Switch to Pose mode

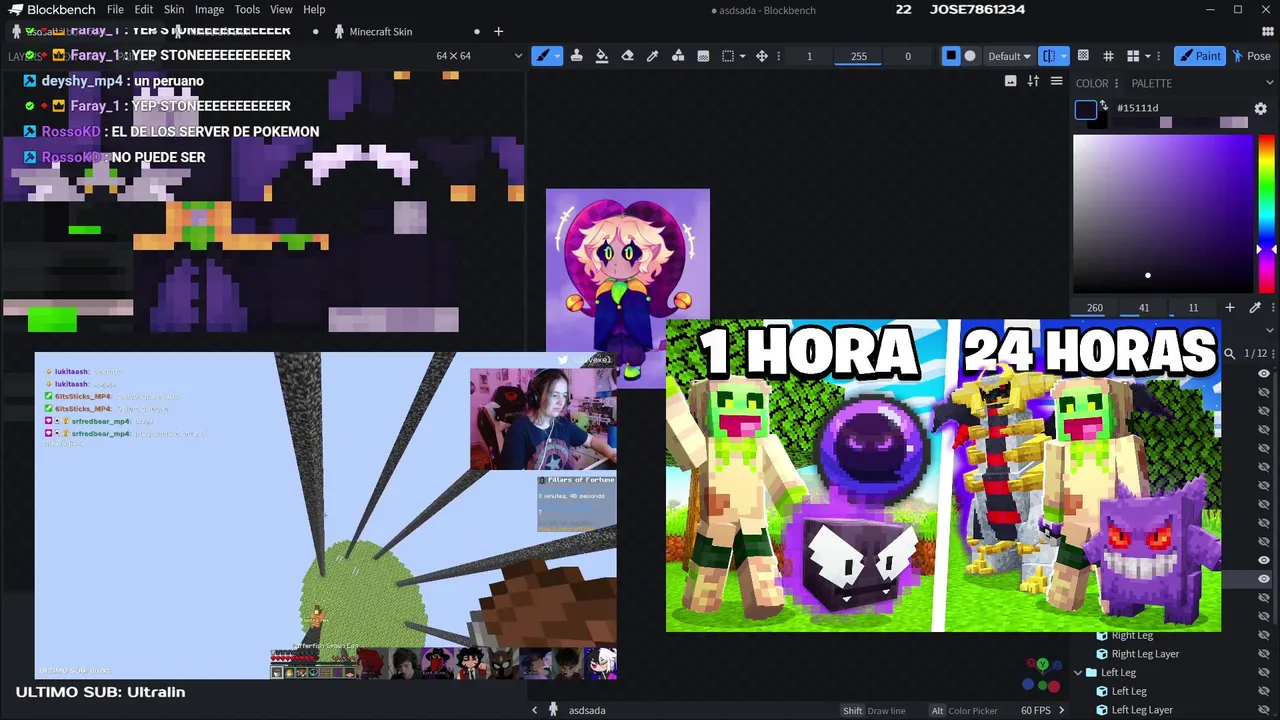tap(1251, 56)
